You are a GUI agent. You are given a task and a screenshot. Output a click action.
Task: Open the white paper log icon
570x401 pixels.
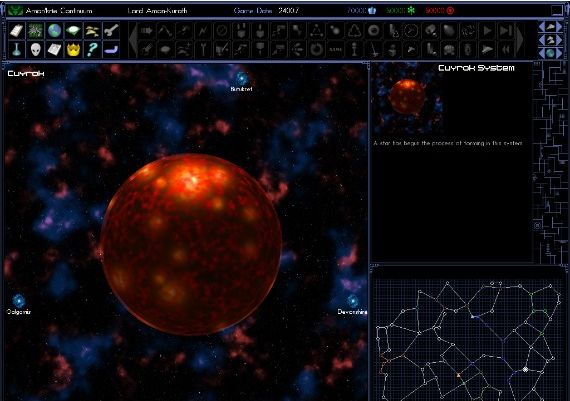click(x=55, y=49)
